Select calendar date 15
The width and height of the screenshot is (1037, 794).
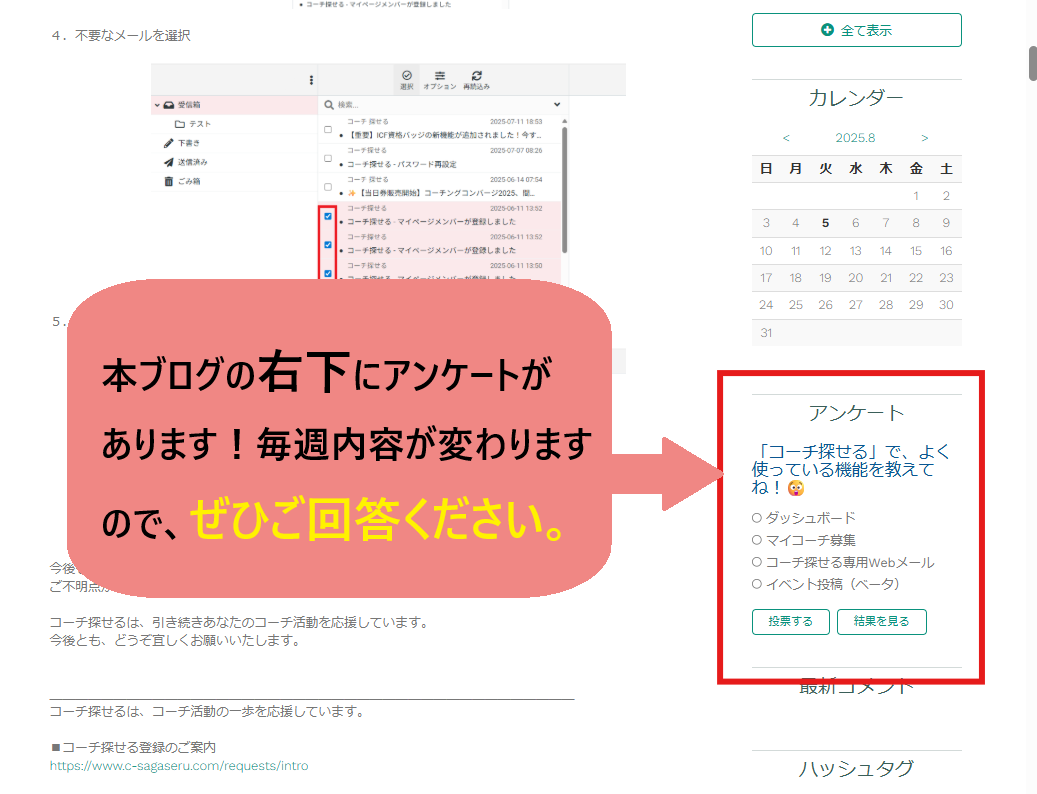pyautogui.click(x=916, y=251)
